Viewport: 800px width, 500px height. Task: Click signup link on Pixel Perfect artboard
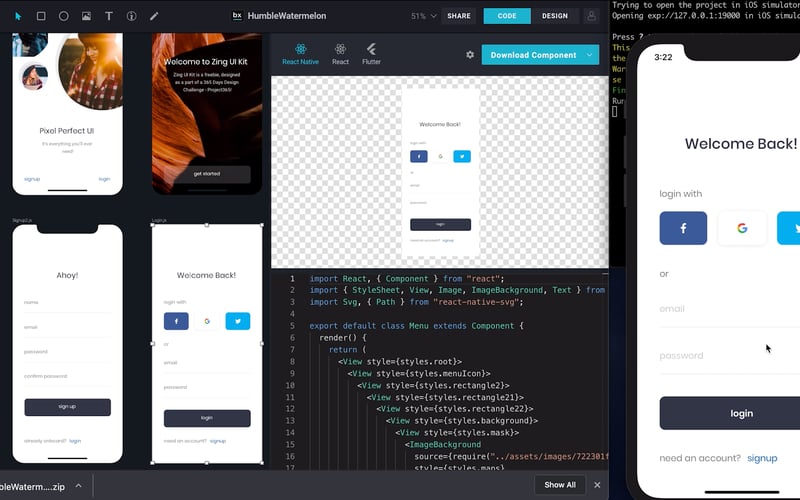32,179
